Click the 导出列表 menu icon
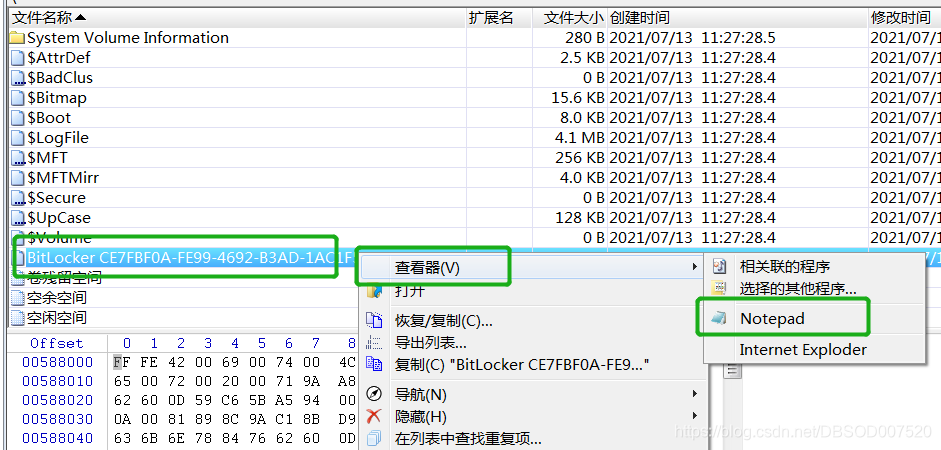Viewport: 941px width, 450px height. (x=374, y=343)
